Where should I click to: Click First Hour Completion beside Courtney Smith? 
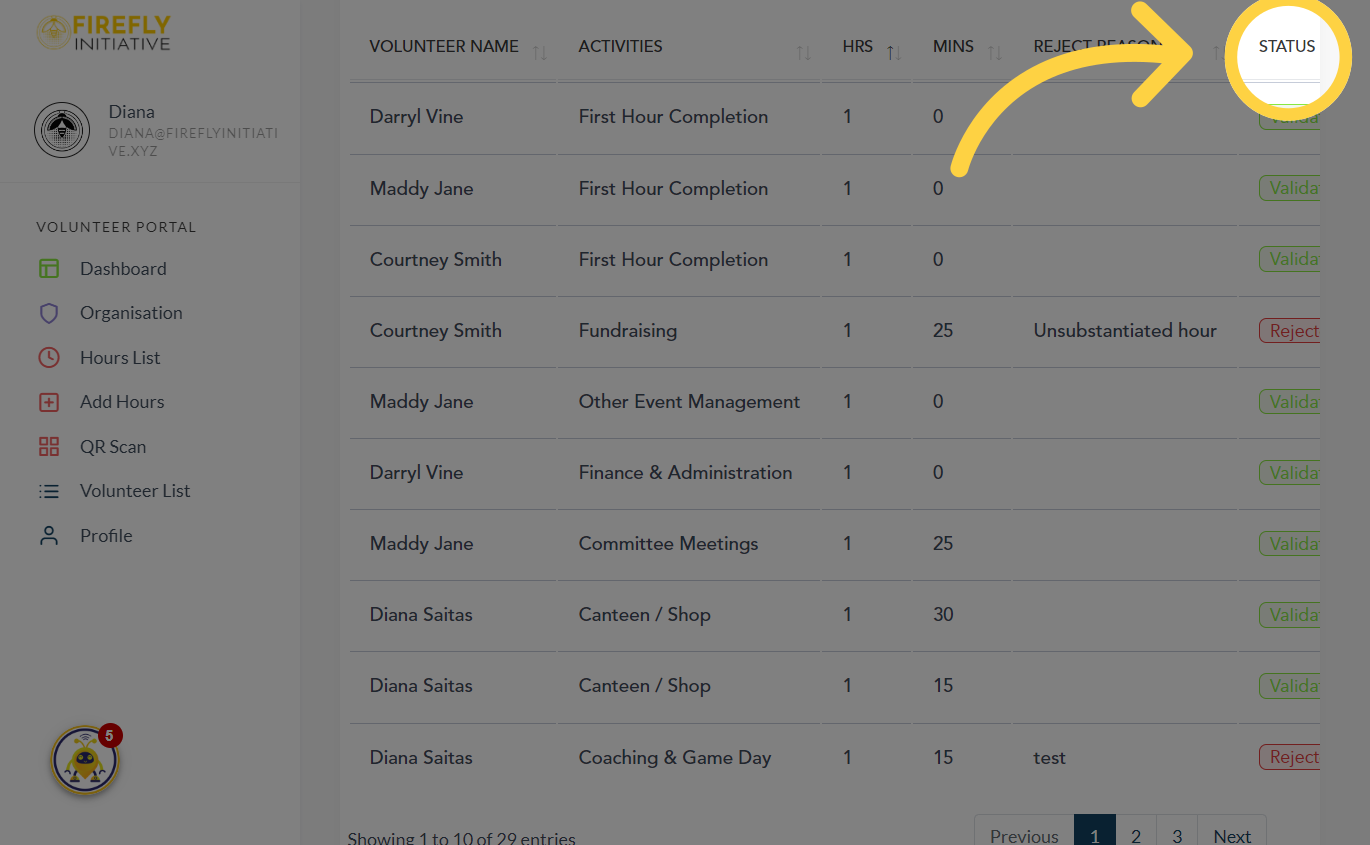click(x=674, y=260)
